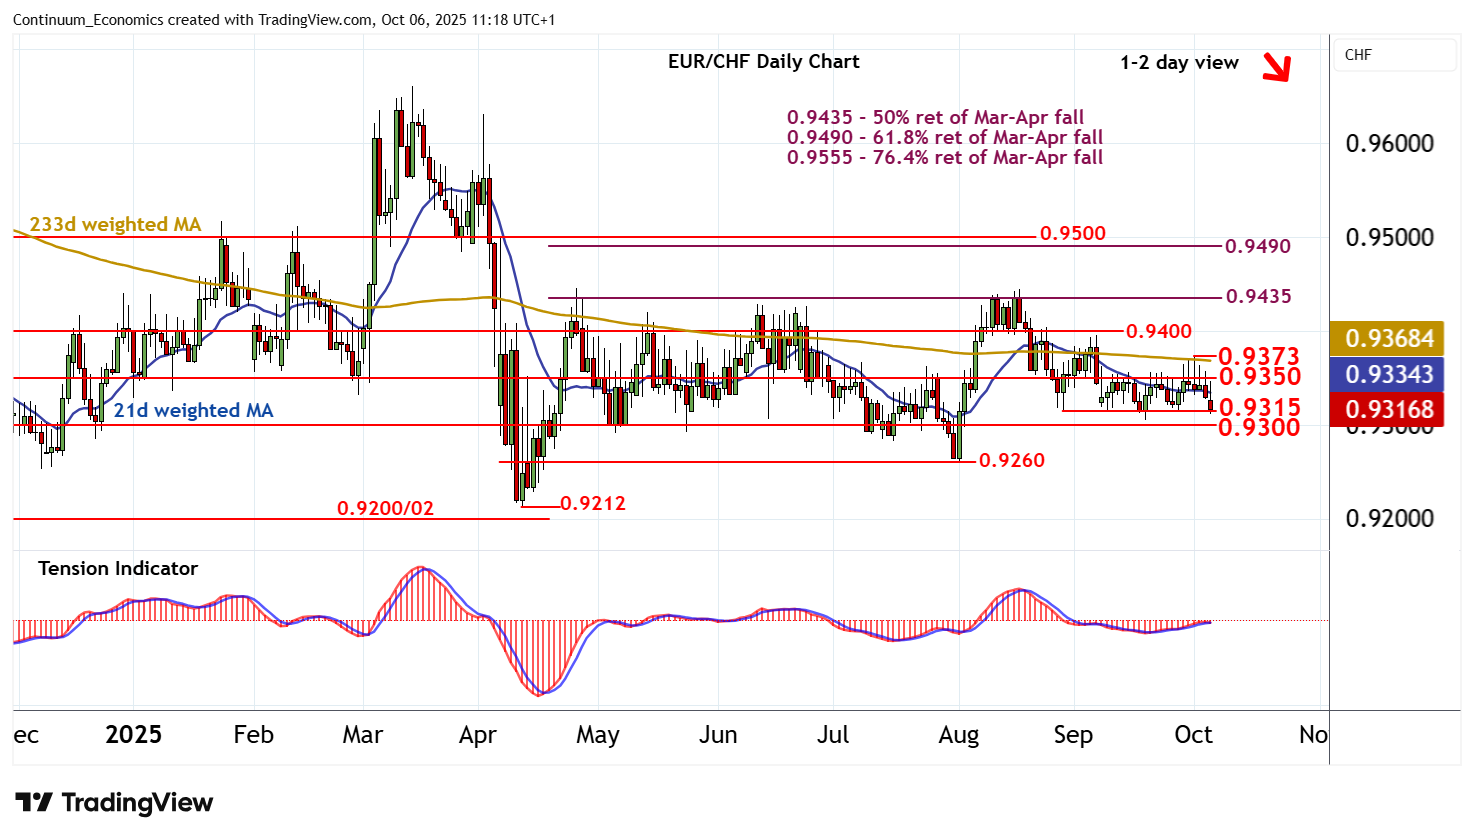The height and width of the screenshot is (840, 1474).
Task: Select the 0.9435 retracement line label
Action: click(x=1257, y=297)
